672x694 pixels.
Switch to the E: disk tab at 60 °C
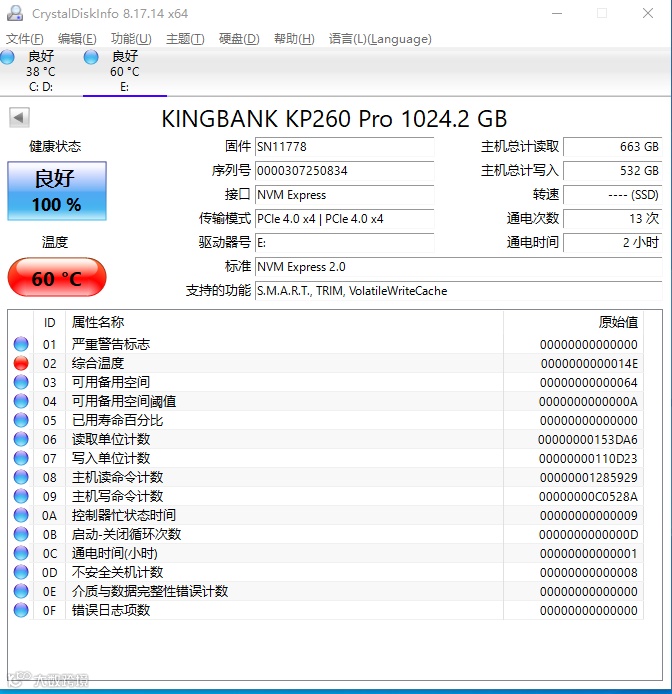(125, 71)
